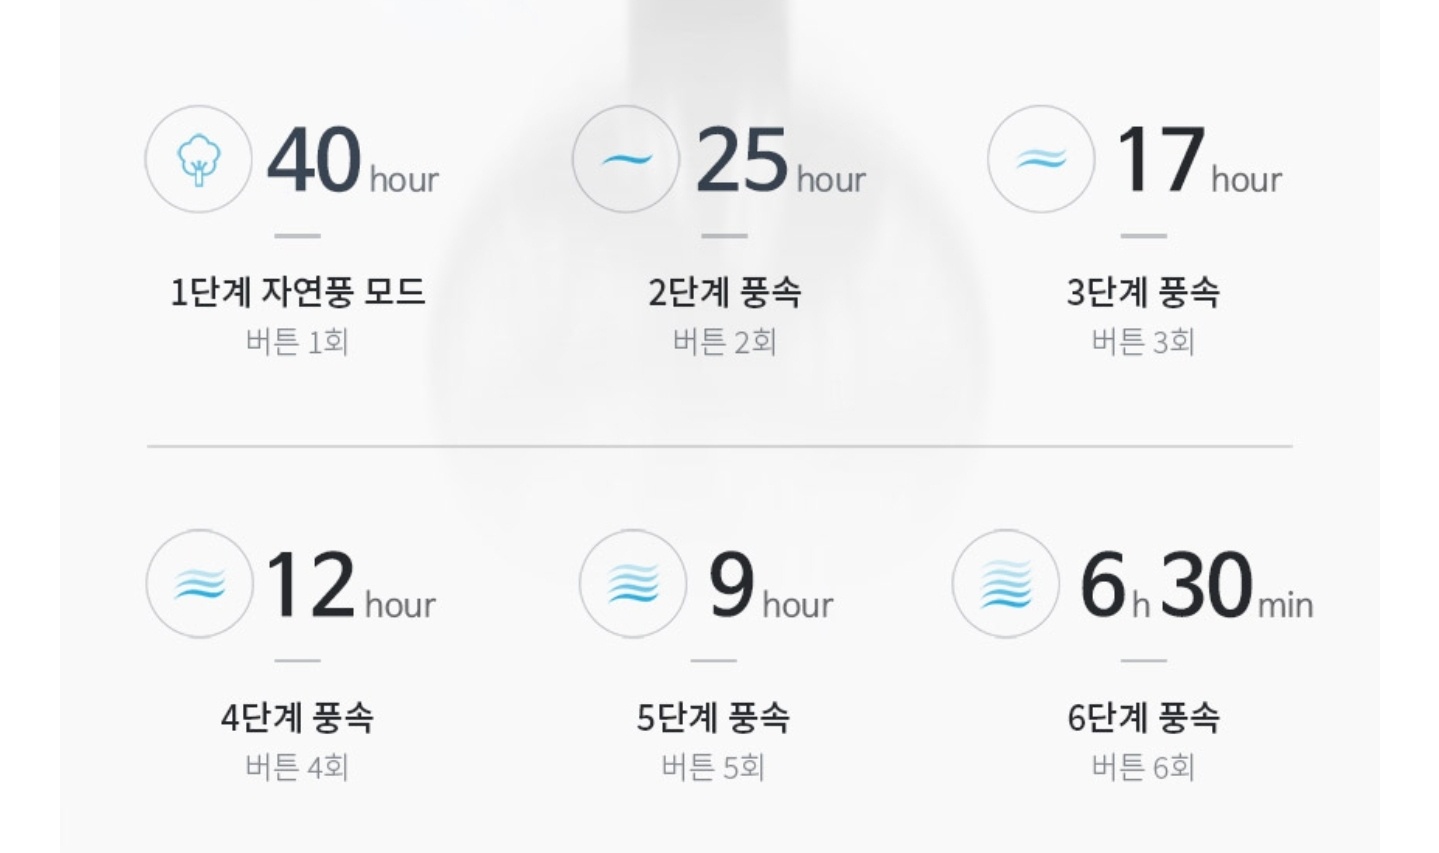Viewport: 1439px width, 853px height.
Task: Select the "1단계 자연풍 모드" label
Action: 298,292
